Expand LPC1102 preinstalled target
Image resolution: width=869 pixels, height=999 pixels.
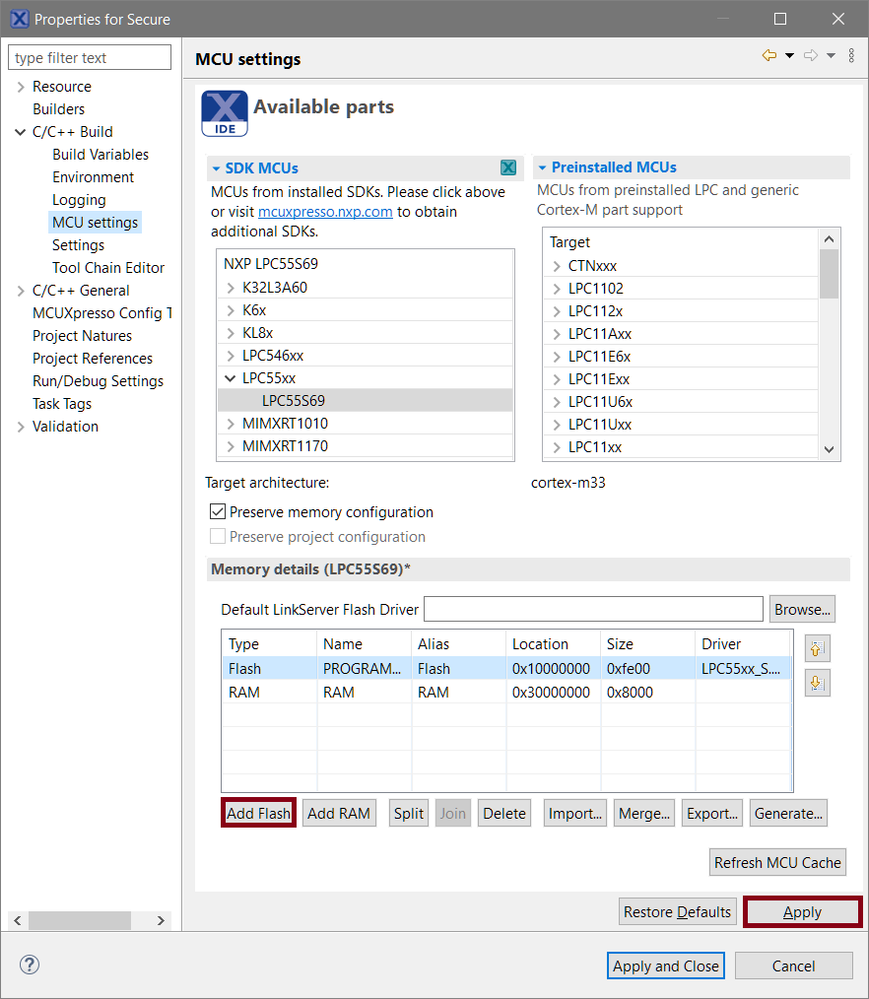(557, 289)
